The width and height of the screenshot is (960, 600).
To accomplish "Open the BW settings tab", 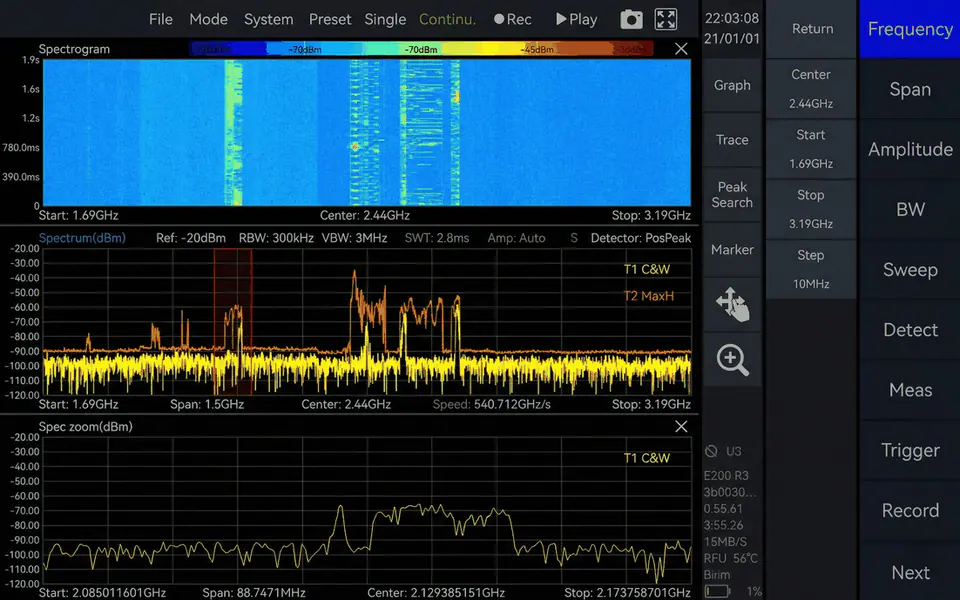I will 910,209.
